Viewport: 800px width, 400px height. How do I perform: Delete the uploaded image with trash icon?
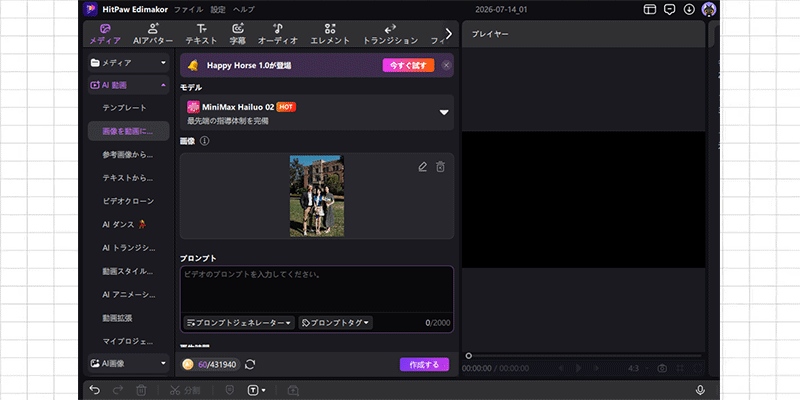[440, 167]
